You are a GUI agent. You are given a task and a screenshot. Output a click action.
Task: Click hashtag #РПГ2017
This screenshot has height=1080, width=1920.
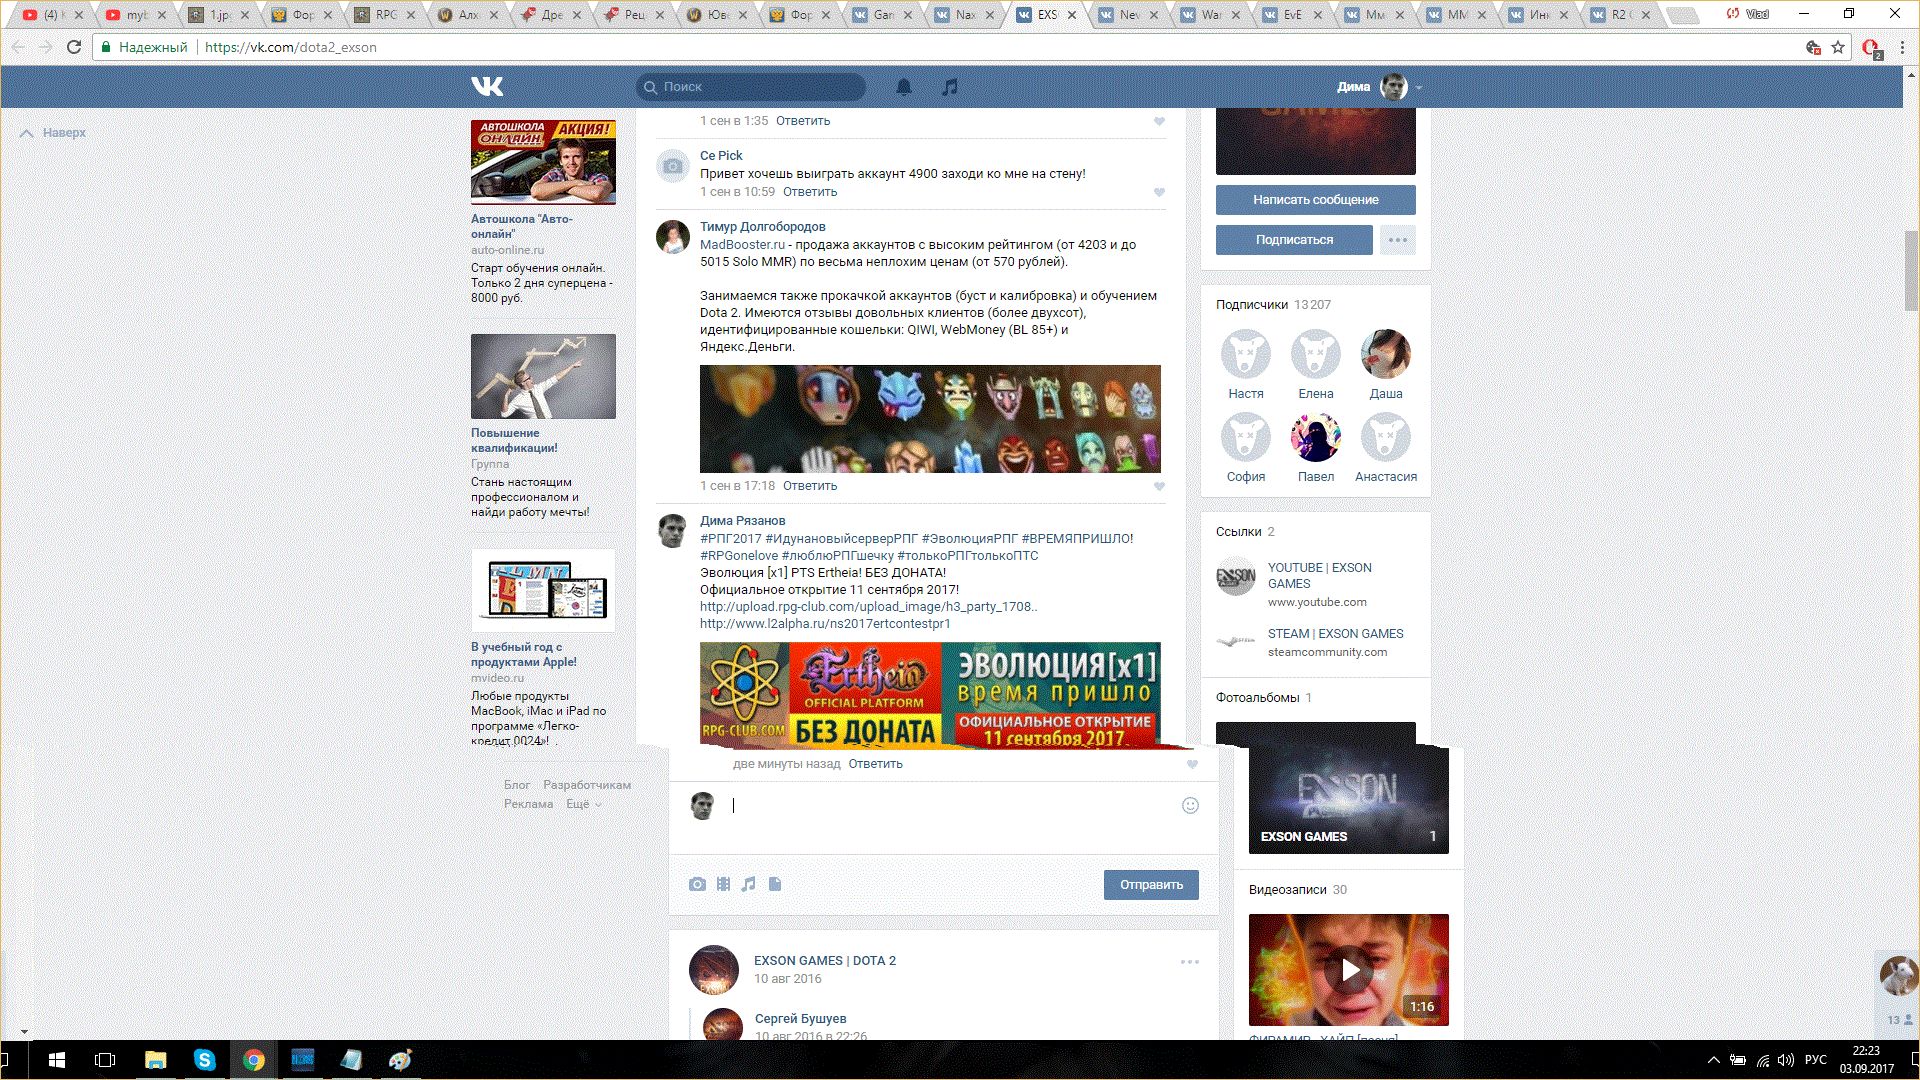pyautogui.click(x=730, y=539)
